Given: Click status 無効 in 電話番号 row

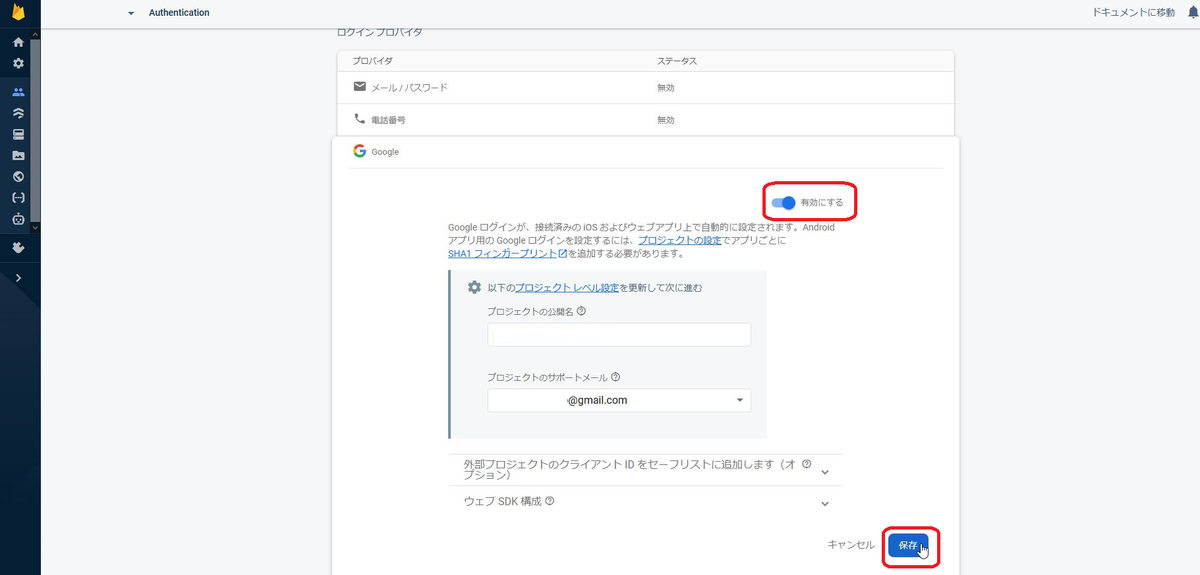Looking at the screenshot, I should click(666, 120).
